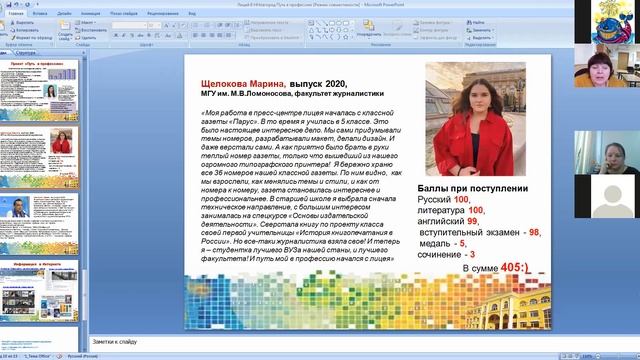Click Эффекты для фигур button
This screenshot has width=640, height=360.
(436, 38)
